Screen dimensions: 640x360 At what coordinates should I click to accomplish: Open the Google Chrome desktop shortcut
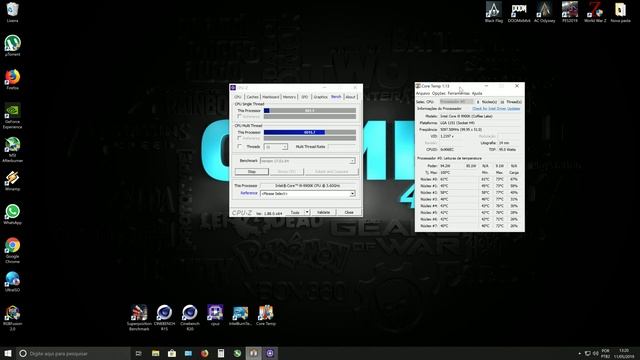click(x=12, y=251)
